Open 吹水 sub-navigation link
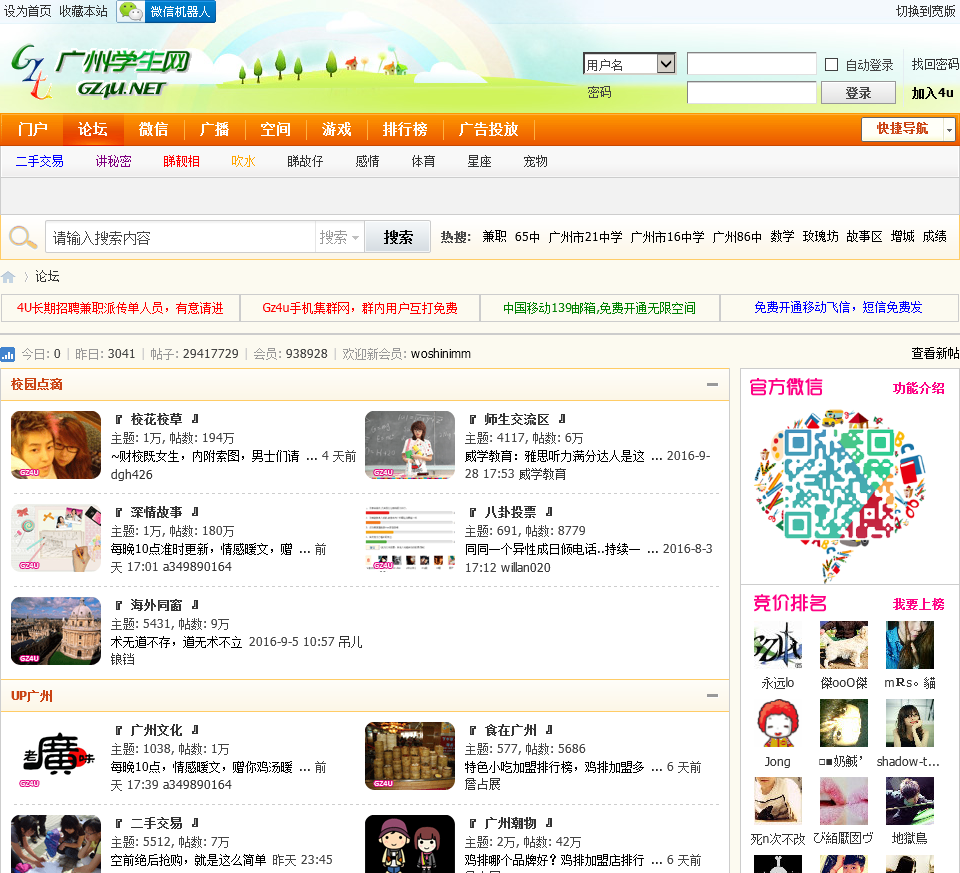This screenshot has width=960, height=873. pyautogui.click(x=243, y=161)
